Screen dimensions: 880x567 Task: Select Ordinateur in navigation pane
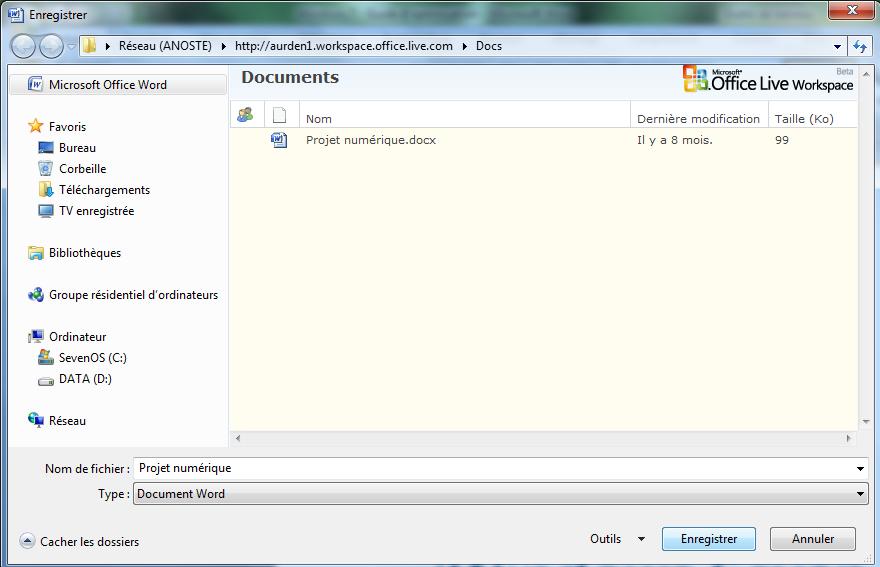pyautogui.click(x=77, y=337)
